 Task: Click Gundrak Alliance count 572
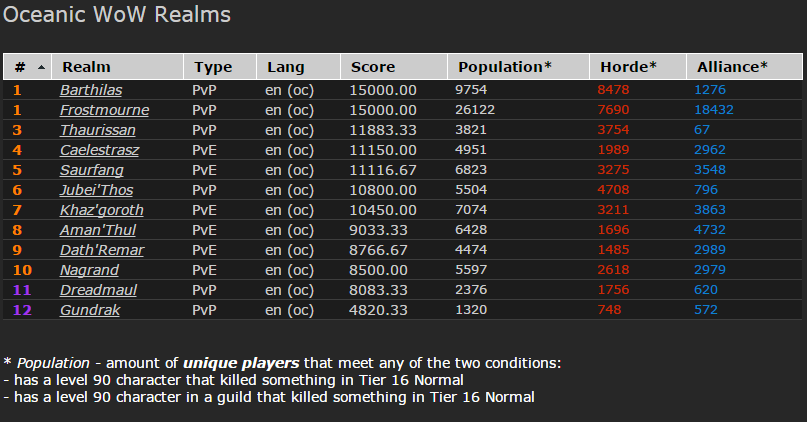click(x=706, y=310)
